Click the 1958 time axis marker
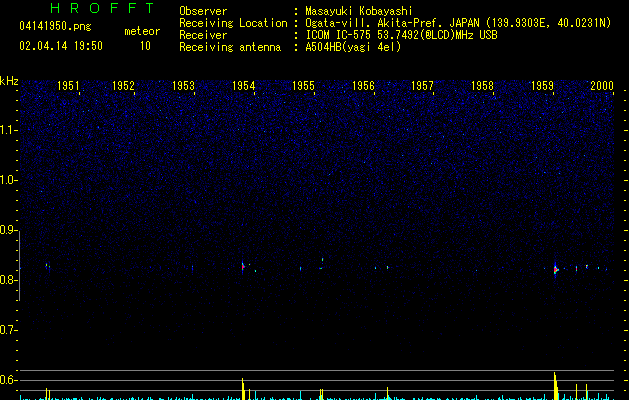 tap(482, 86)
